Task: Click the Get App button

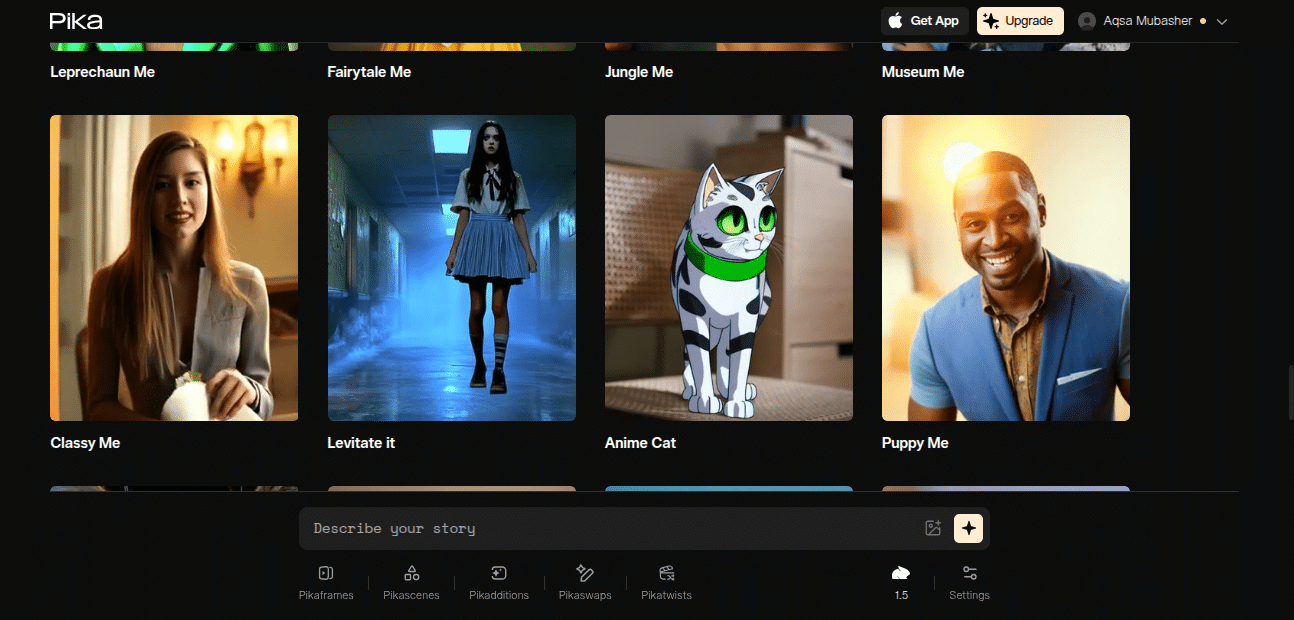Action: click(924, 21)
